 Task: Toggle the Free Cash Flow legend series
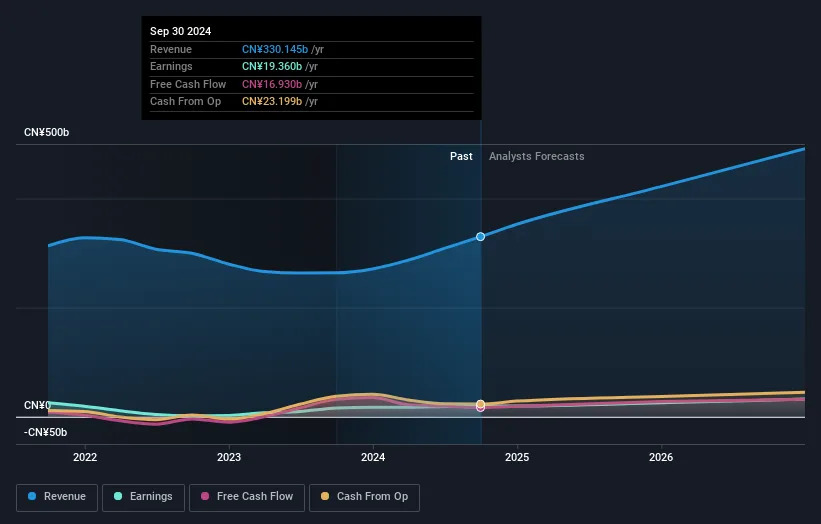(x=247, y=497)
